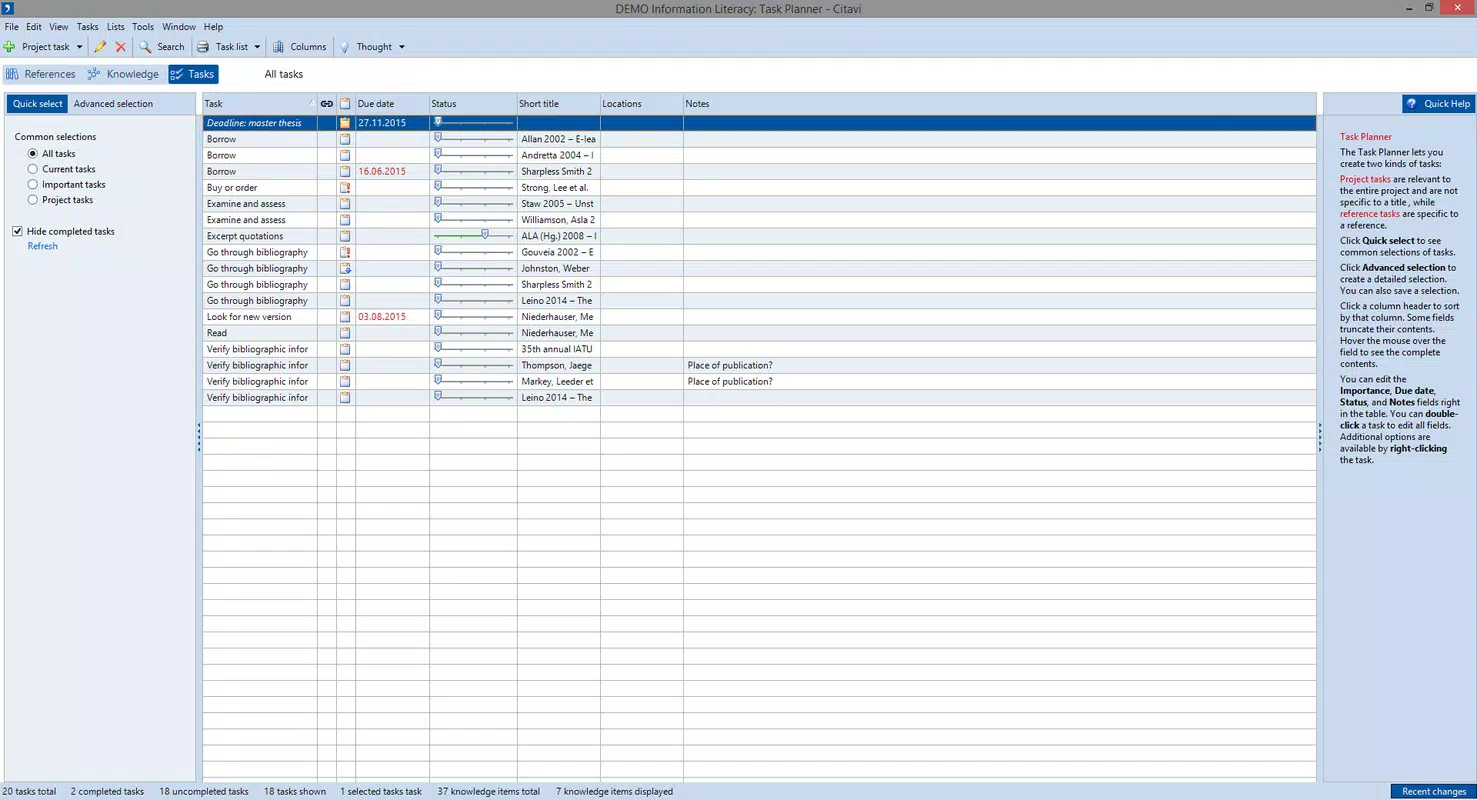Click importance icon for Look for new version
Image resolution: width=1477 pixels, height=800 pixels.
(x=345, y=317)
